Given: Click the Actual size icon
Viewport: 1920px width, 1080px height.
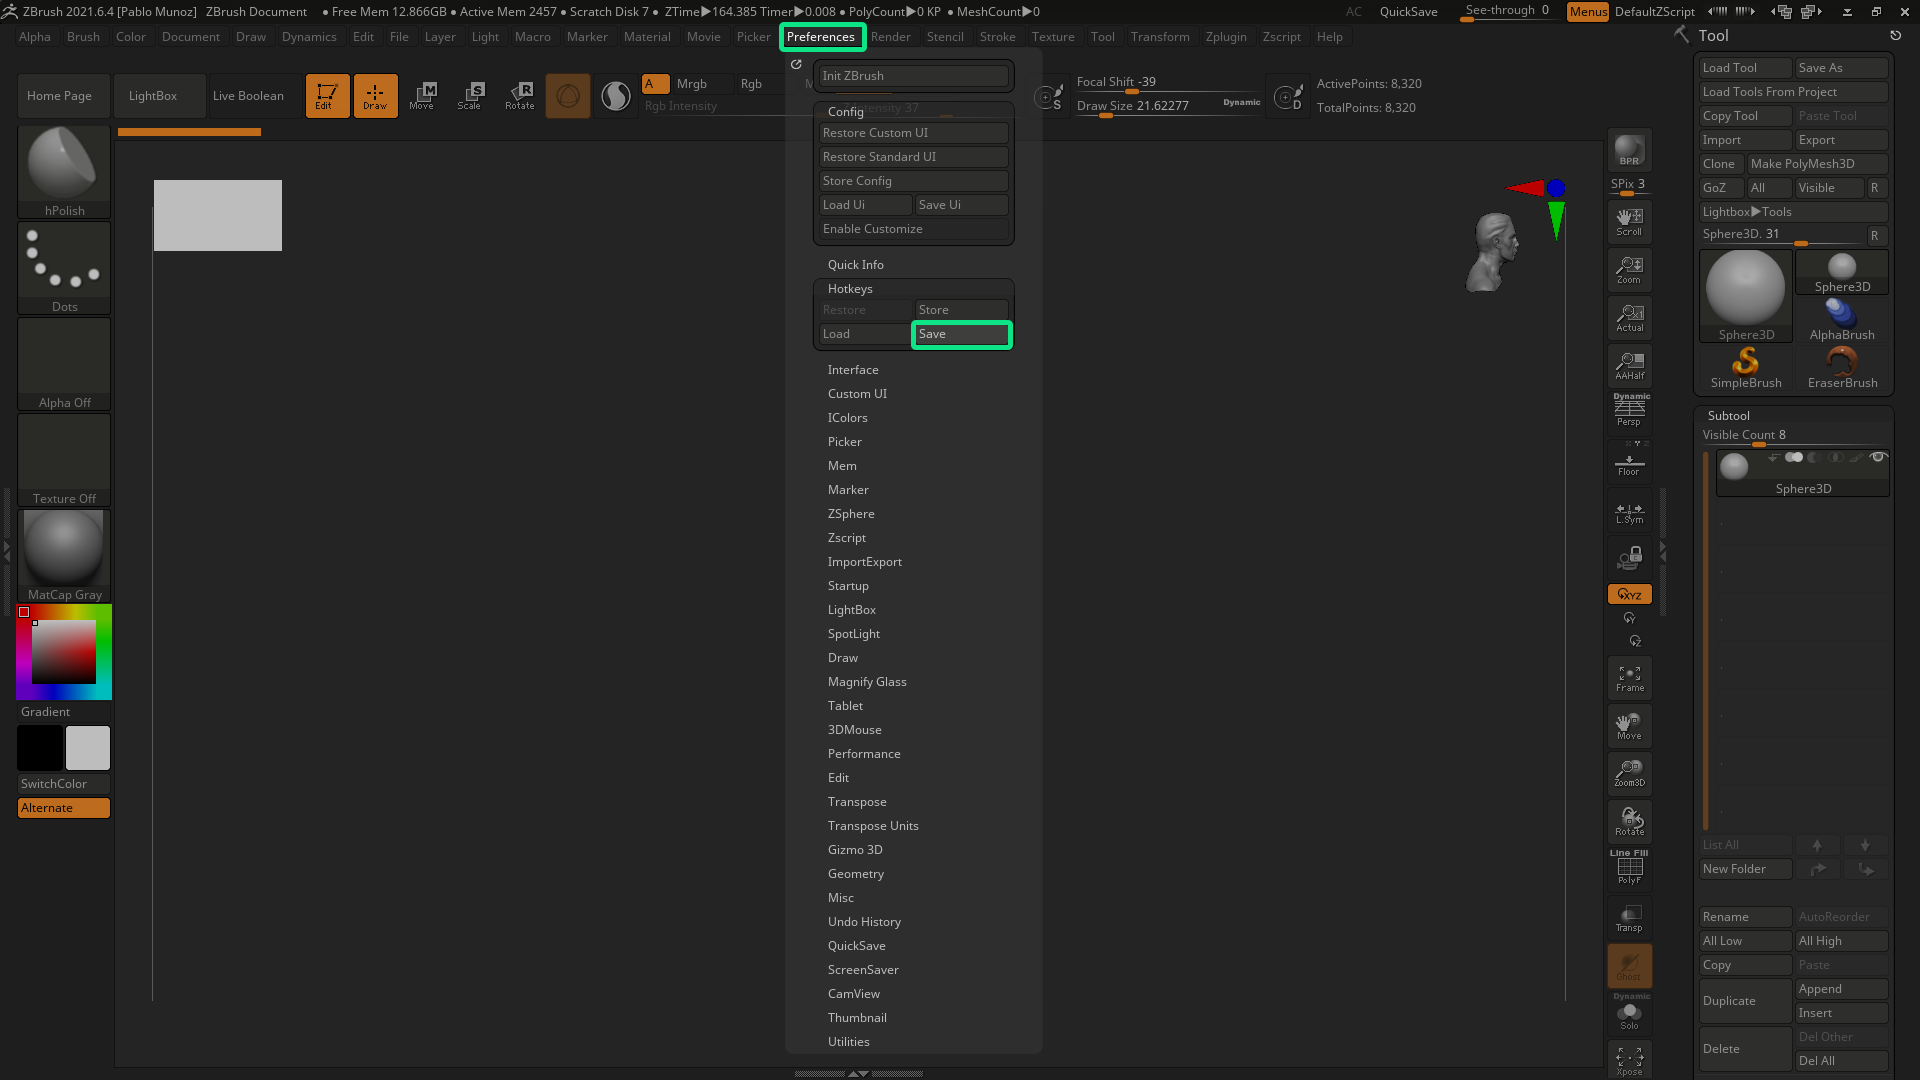Looking at the screenshot, I should pyautogui.click(x=1629, y=317).
